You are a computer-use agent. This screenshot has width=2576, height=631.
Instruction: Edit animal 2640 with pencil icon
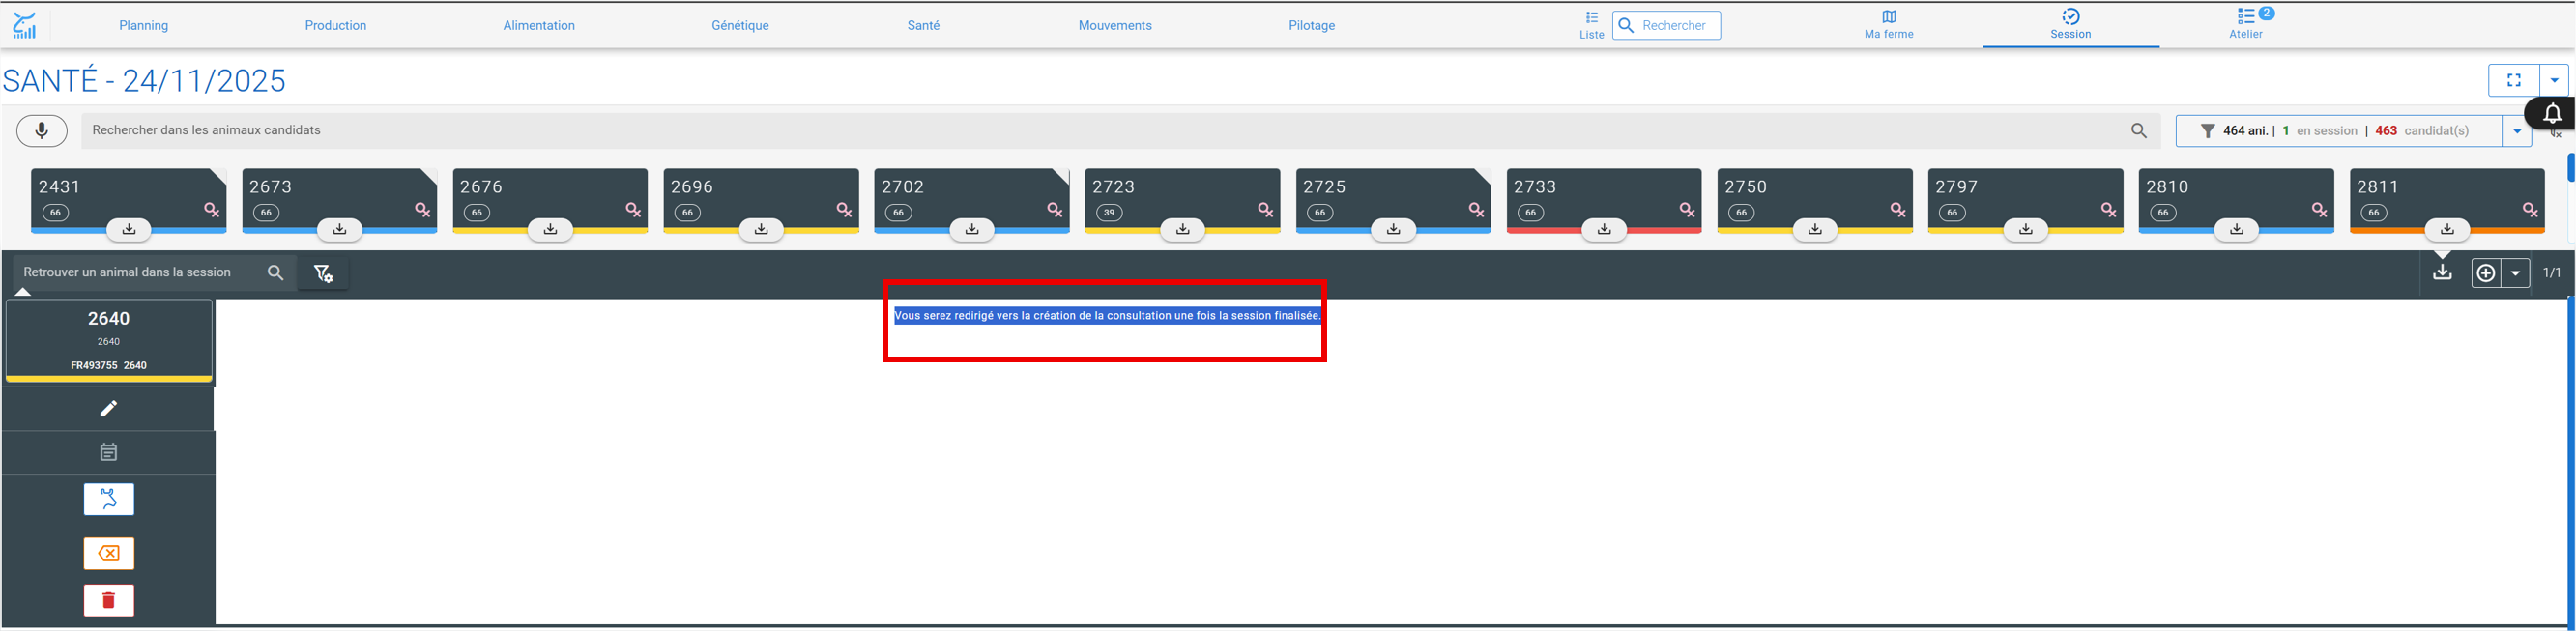point(109,408)
